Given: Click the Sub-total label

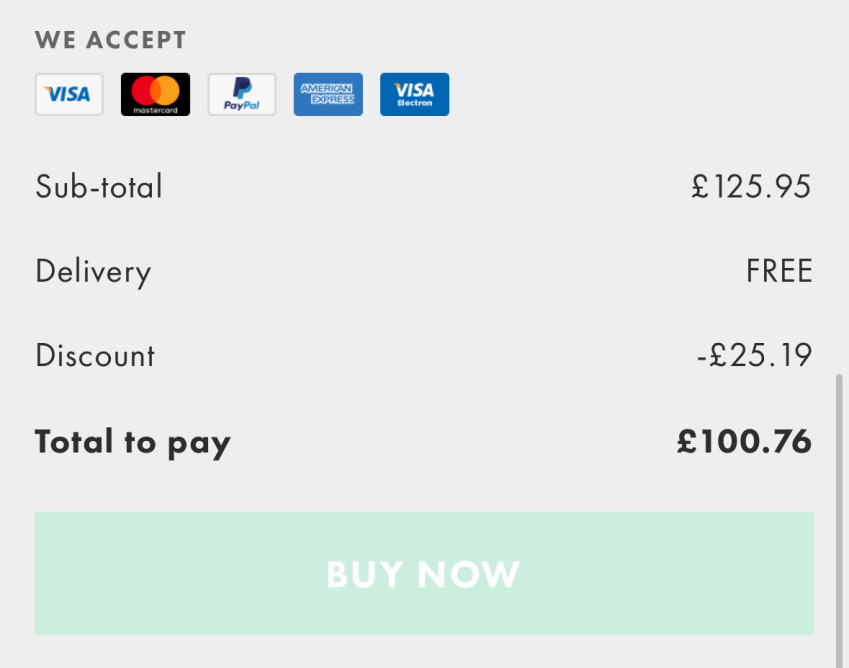Looking at the screenshot, I should pyautogui.click(x=99, y=187).
